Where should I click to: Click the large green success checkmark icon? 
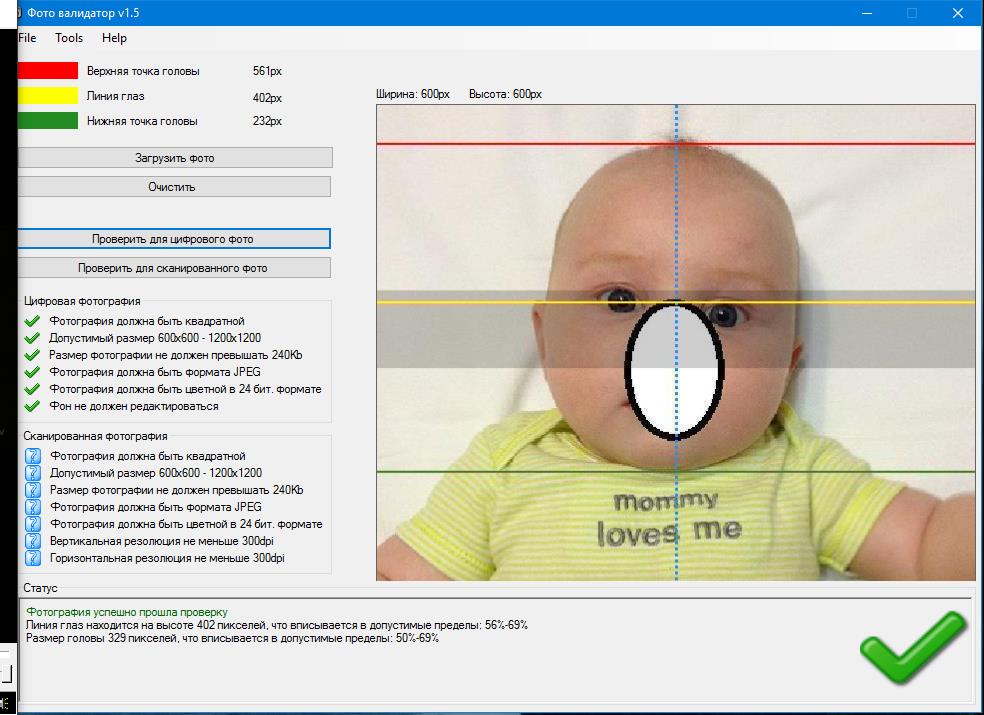(912, 647)
